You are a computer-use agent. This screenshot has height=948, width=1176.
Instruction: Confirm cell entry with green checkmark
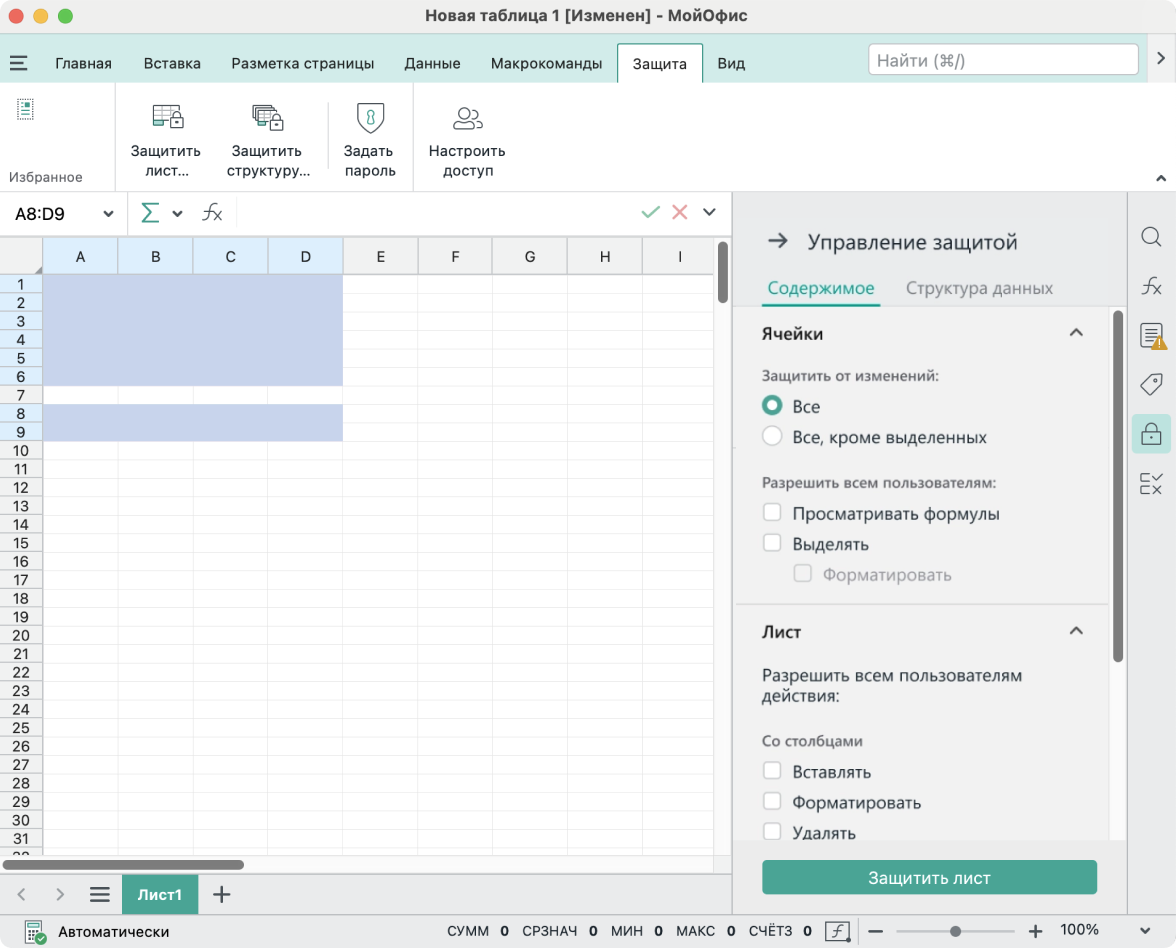pos(650,212)
